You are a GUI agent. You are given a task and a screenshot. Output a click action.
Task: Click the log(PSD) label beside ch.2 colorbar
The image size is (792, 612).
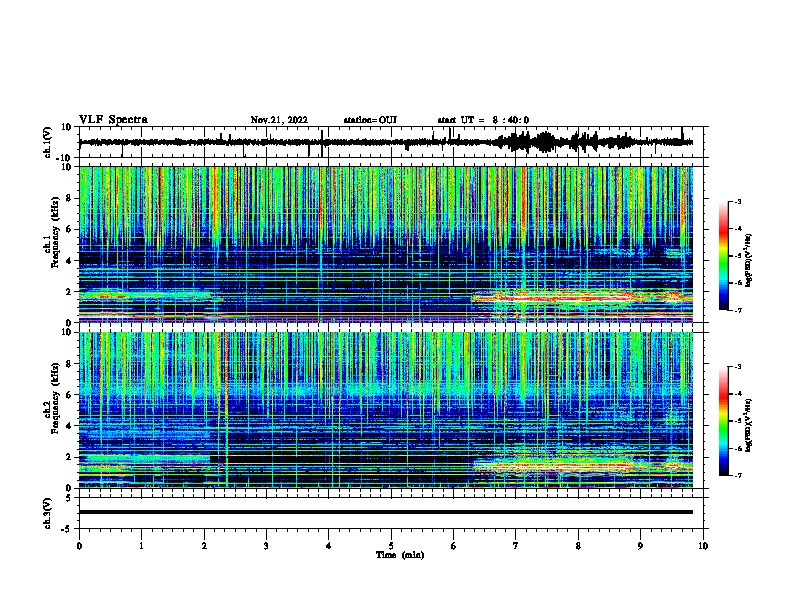pyautogui.click(x=749, y=425)
